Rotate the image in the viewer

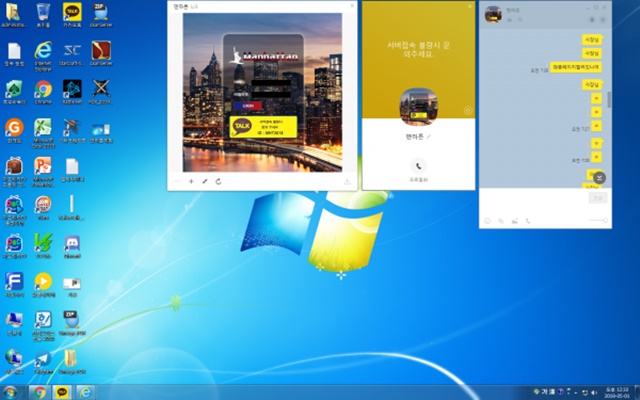218,181
